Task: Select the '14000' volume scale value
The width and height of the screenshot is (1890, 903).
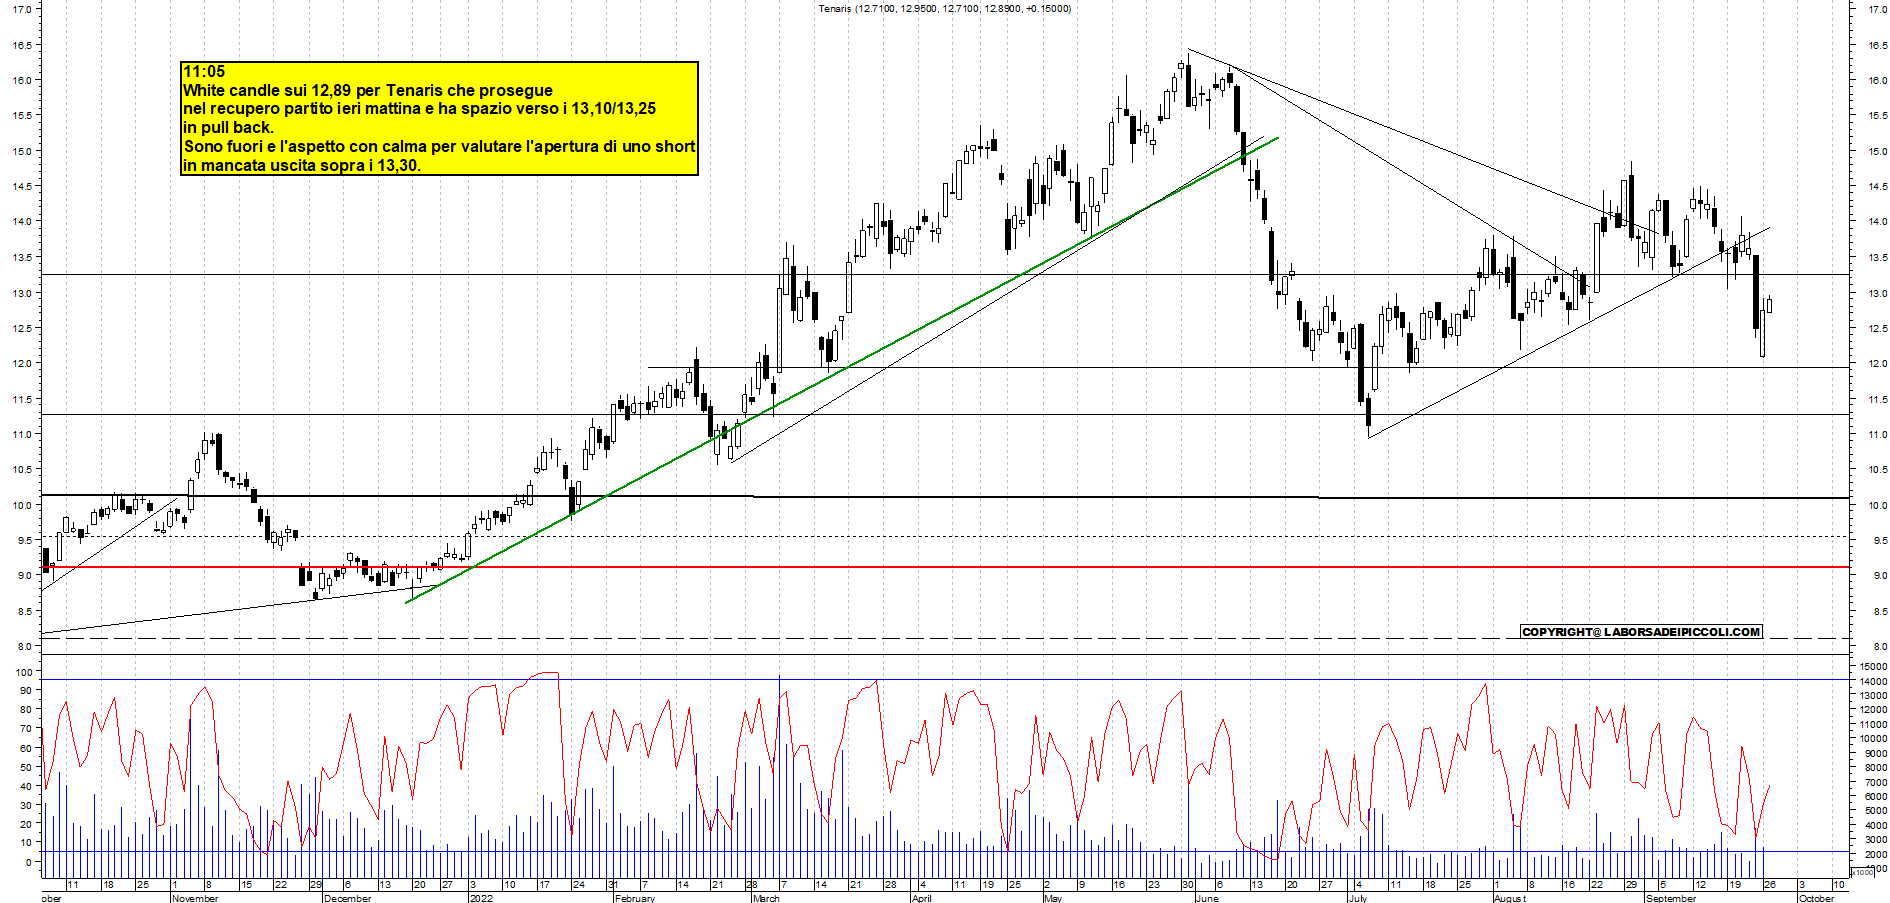Action: (1873, 681)
